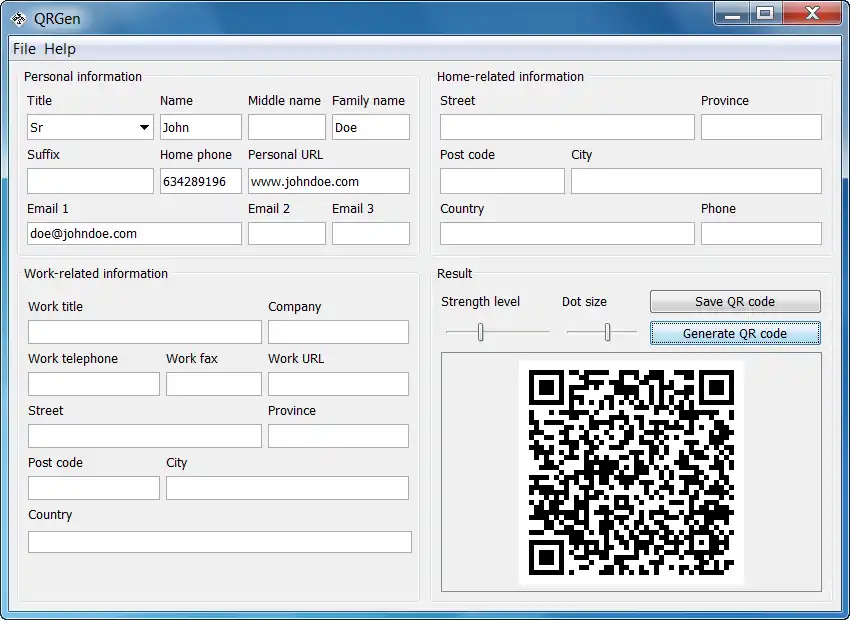
Task: Click the work Post code field
Action: pyautogui.click(x=94, y=488)
